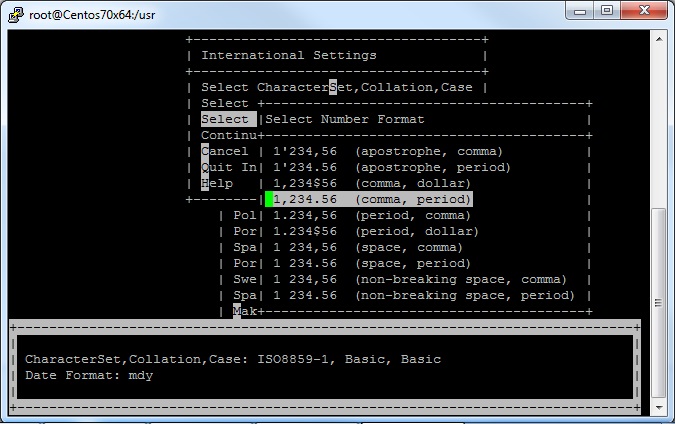Minimize the terminal window

582,10
